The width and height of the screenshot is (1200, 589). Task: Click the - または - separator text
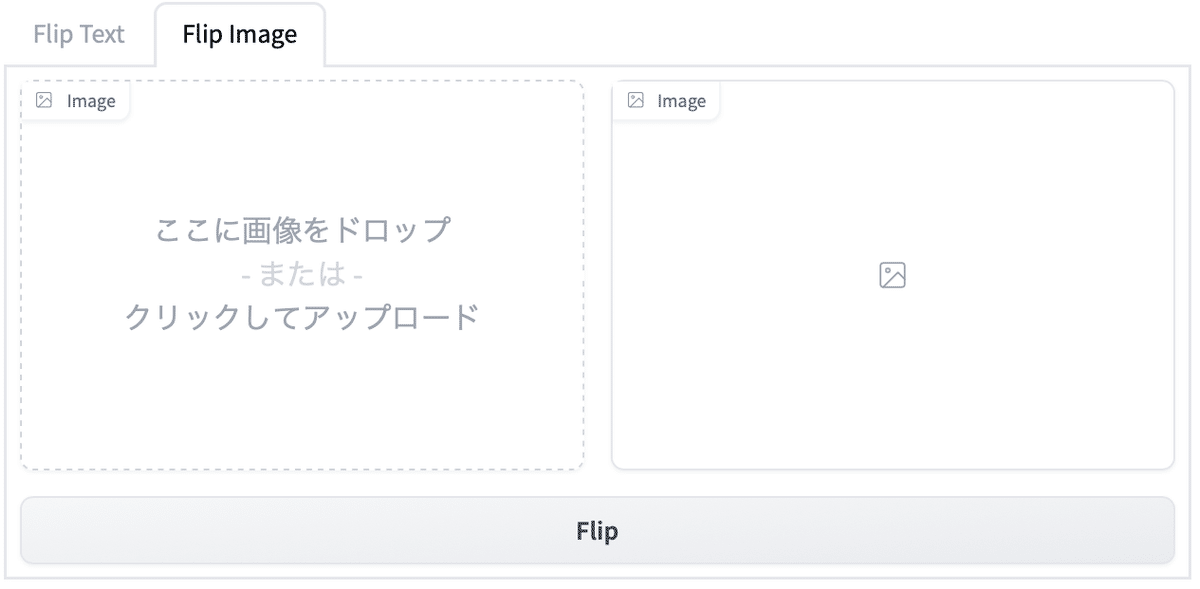[x=302, y=273]
